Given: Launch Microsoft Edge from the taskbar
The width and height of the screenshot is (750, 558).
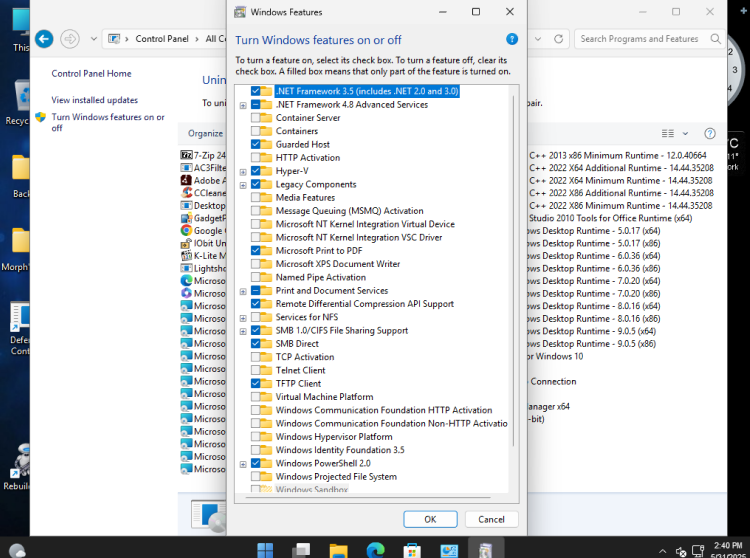Looking at the screenshot, I should click(375, 550).
